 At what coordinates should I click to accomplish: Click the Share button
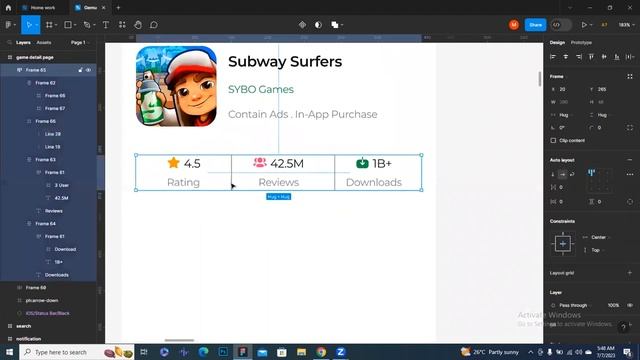[535, 25]
